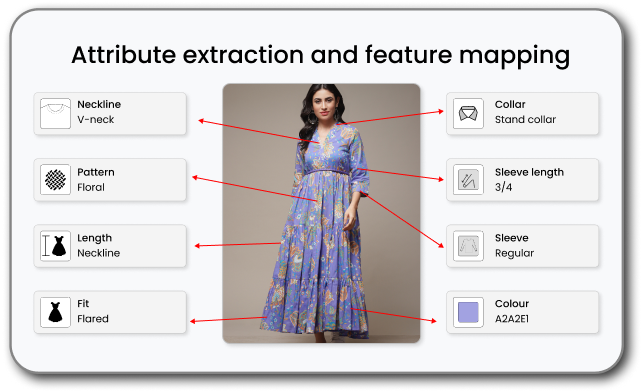
Task: Select the Fit Flared card
Action: point(110,312)
